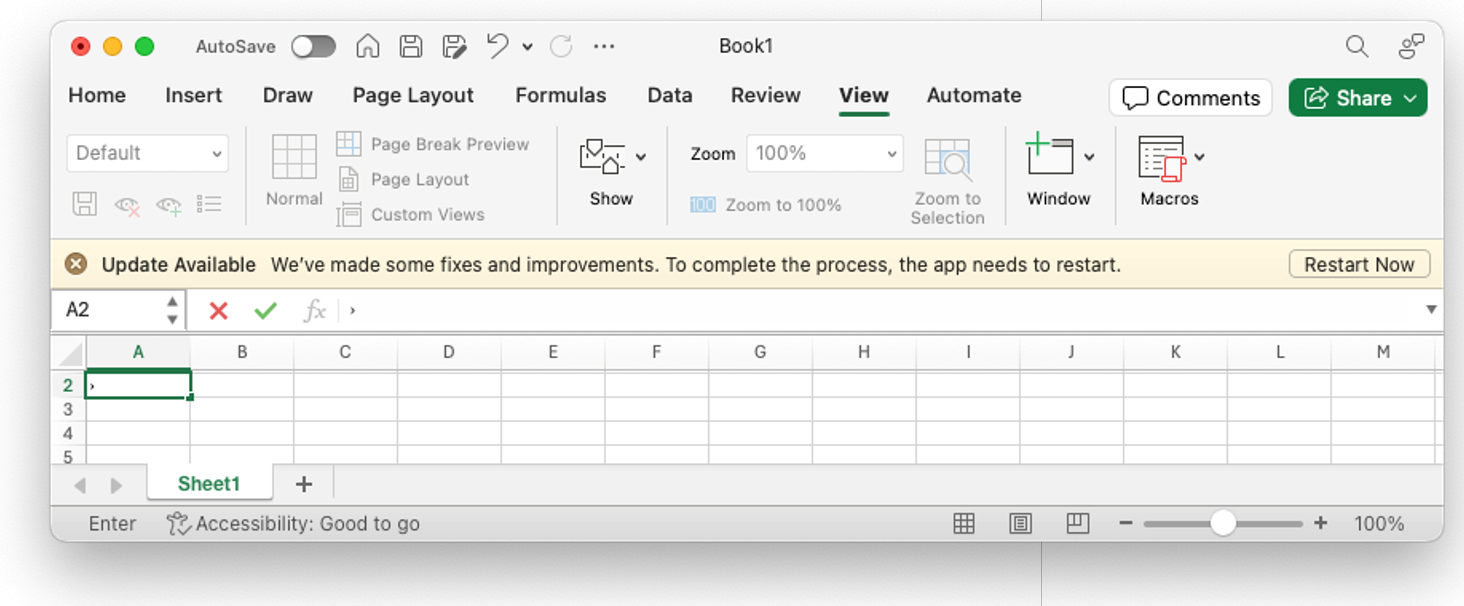
Task: Open the Insert Function dialog
Action: tap(314, 310)
